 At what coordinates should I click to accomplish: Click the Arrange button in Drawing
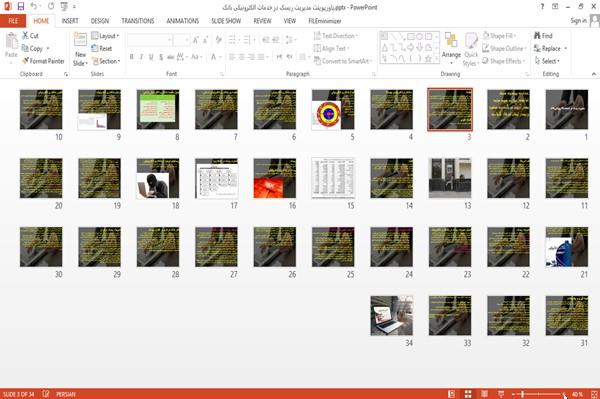pyautogui.click(x=451, y=49)
